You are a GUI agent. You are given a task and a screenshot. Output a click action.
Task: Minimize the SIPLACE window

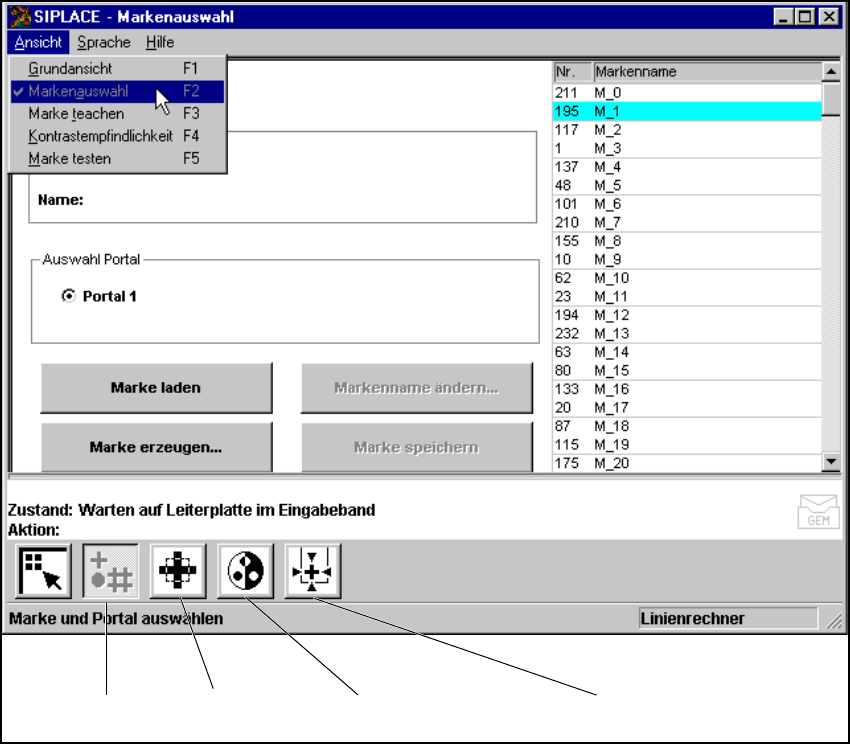[x=783, y=17]
